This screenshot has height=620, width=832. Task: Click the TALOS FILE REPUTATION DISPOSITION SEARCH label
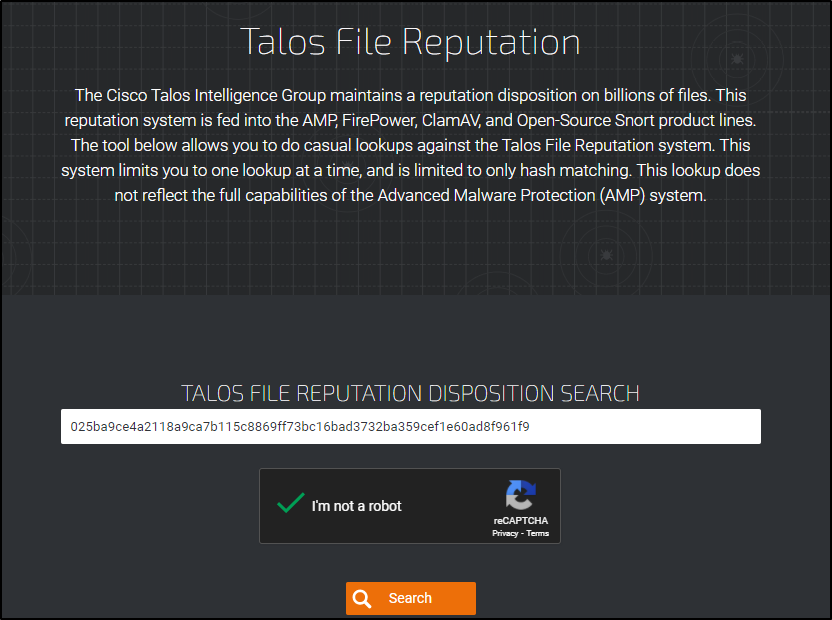[410, 393]
